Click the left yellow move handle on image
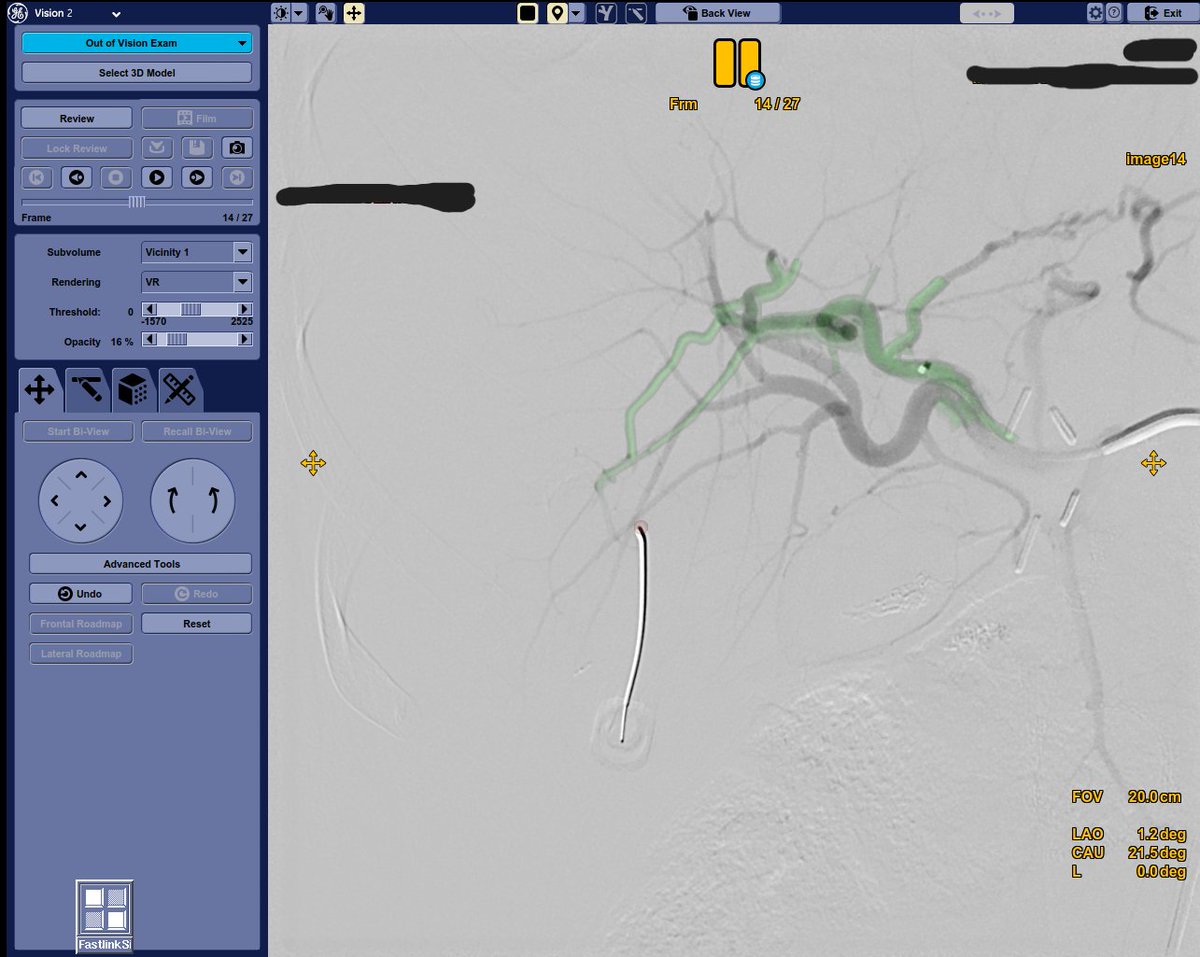Screen dimensions: 1200x957 click(x=313, y=463)
